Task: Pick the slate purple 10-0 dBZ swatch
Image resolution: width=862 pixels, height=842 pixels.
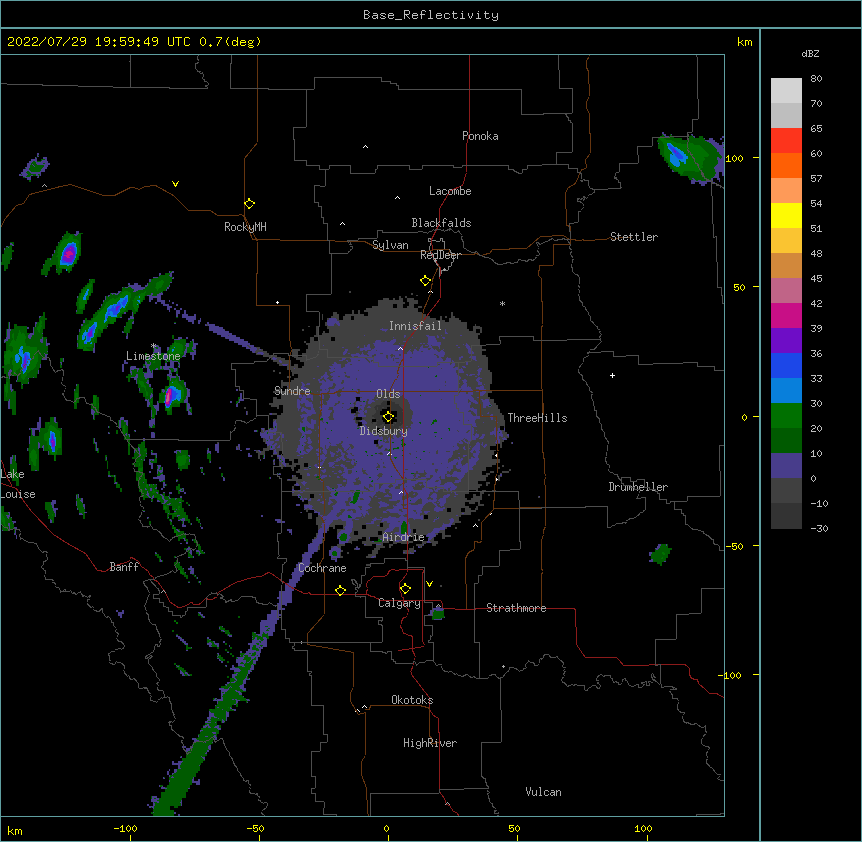Action: pos(786,466)
